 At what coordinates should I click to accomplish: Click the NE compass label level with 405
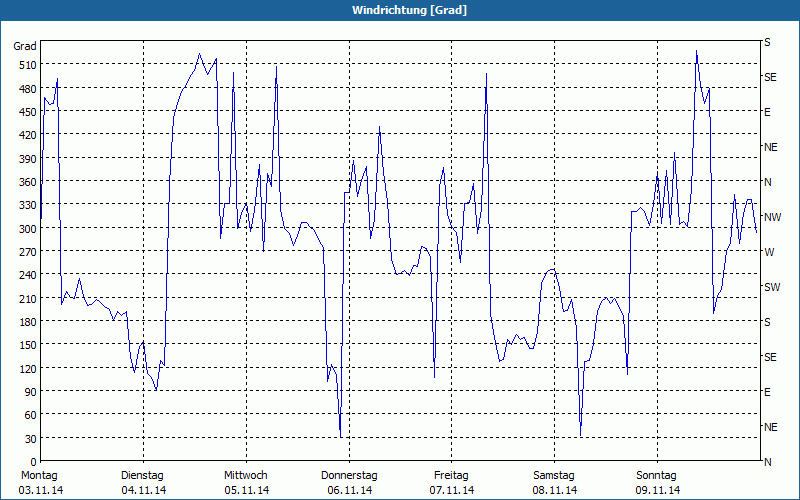click(770, 147)
